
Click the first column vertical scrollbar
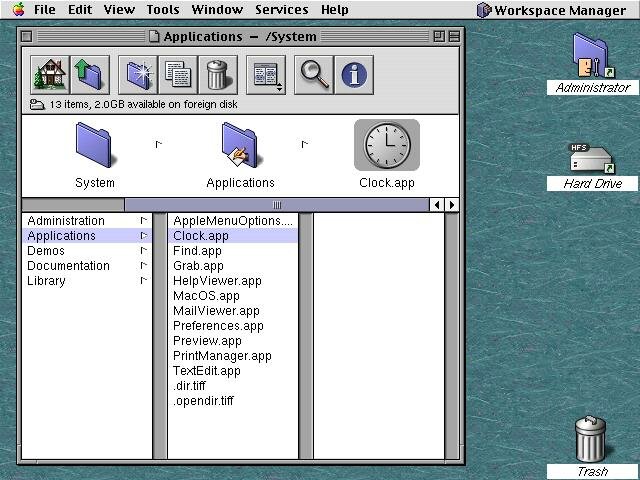click(x=160, y=336)
